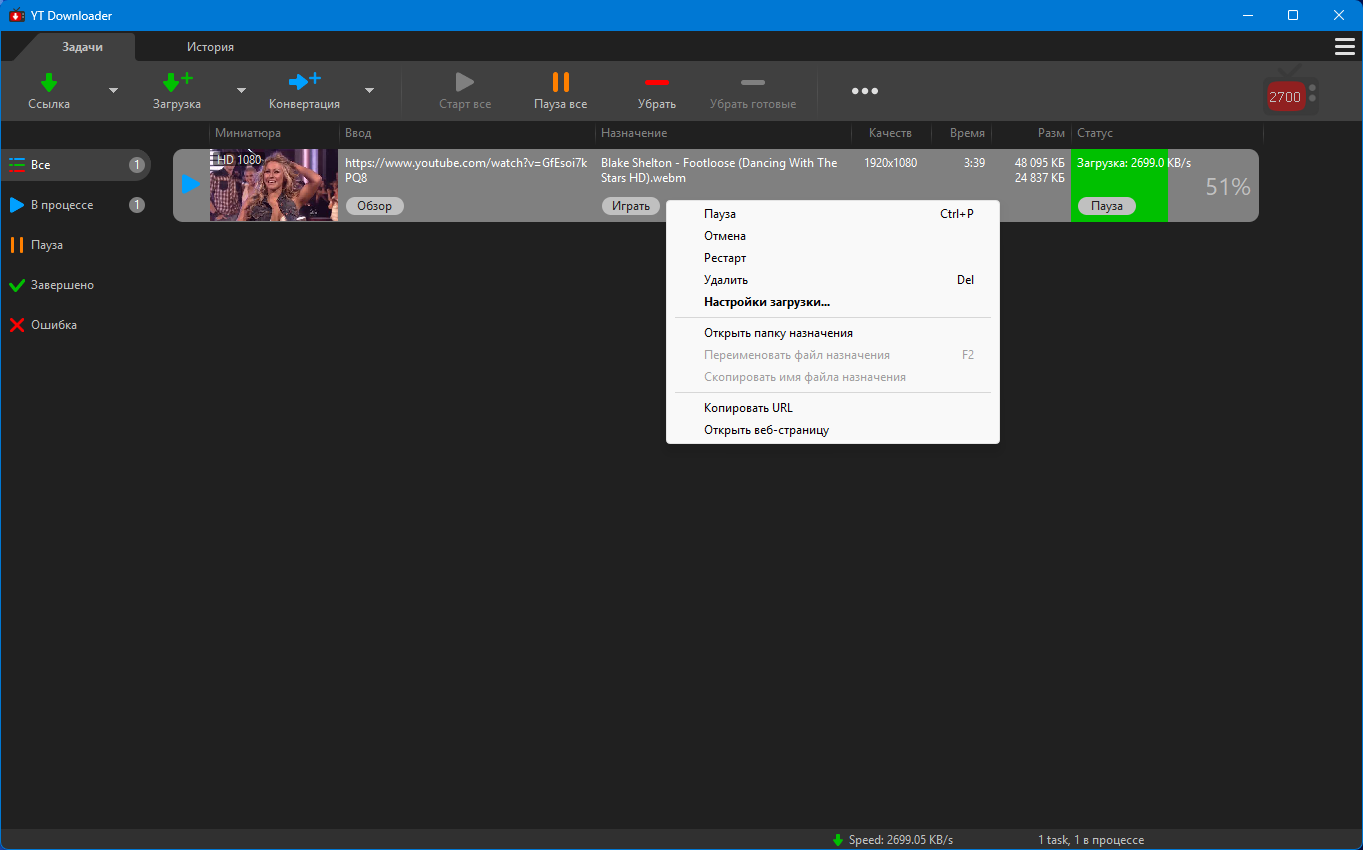Click the red Убрать remove icon
The image size is (1363, 850).
click(x=656, y=83)
